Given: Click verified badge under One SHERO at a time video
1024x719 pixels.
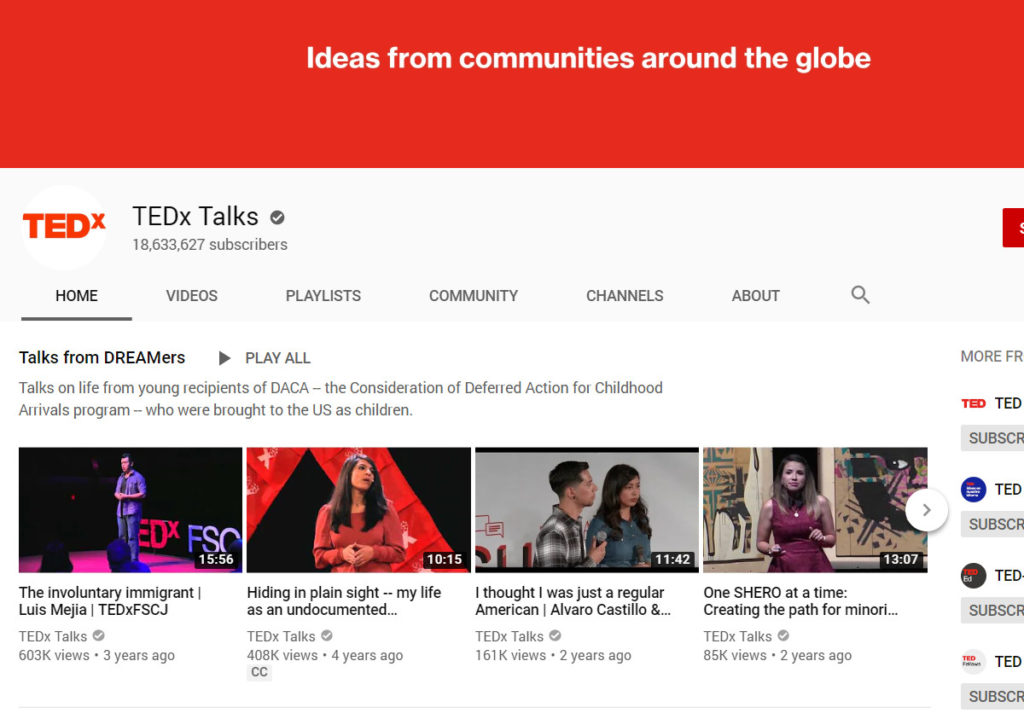Looking at the screenshot, I should tap(783, 635).
